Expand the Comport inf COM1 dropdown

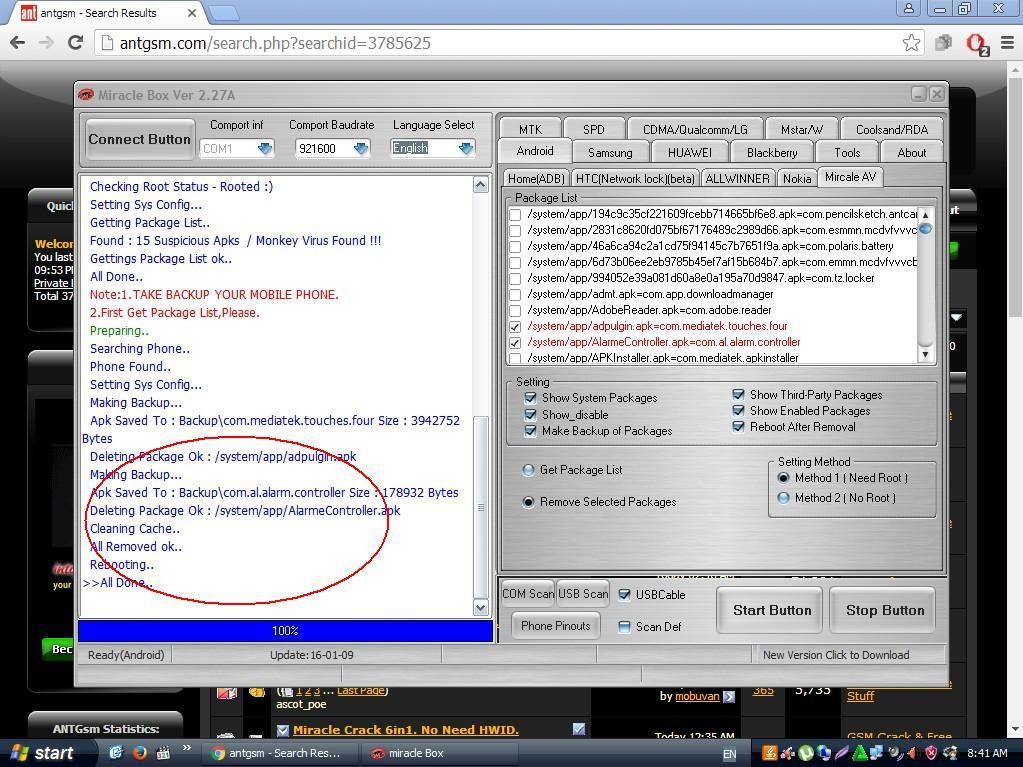(264, 148)
